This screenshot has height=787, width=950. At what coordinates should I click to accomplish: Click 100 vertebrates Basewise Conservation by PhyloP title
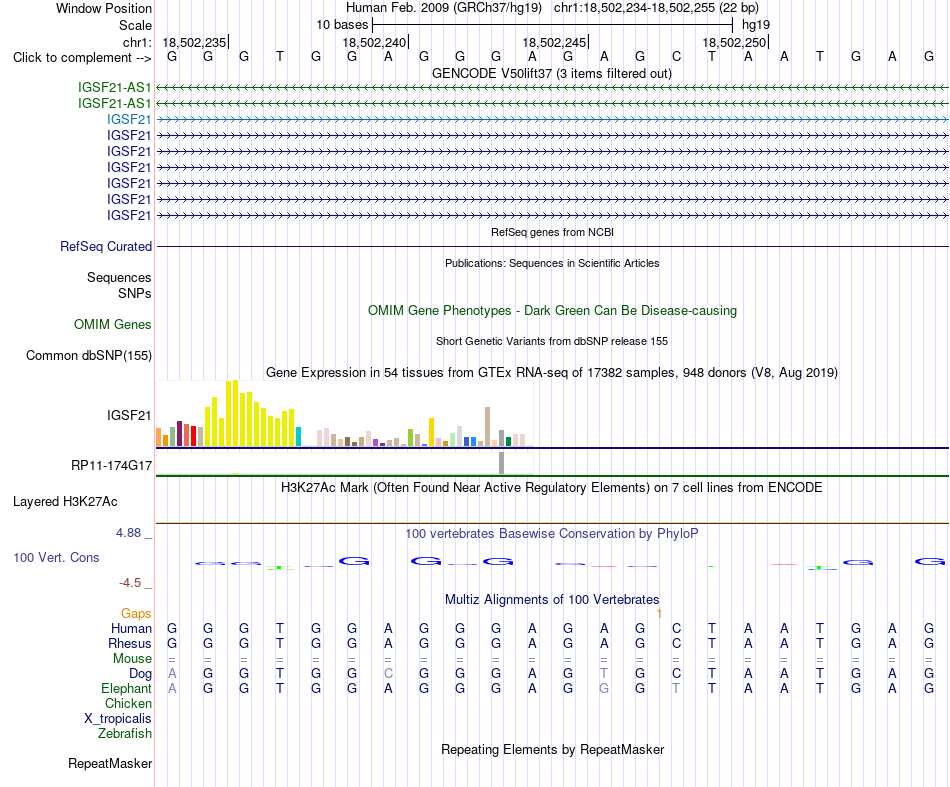pos(551,534)
